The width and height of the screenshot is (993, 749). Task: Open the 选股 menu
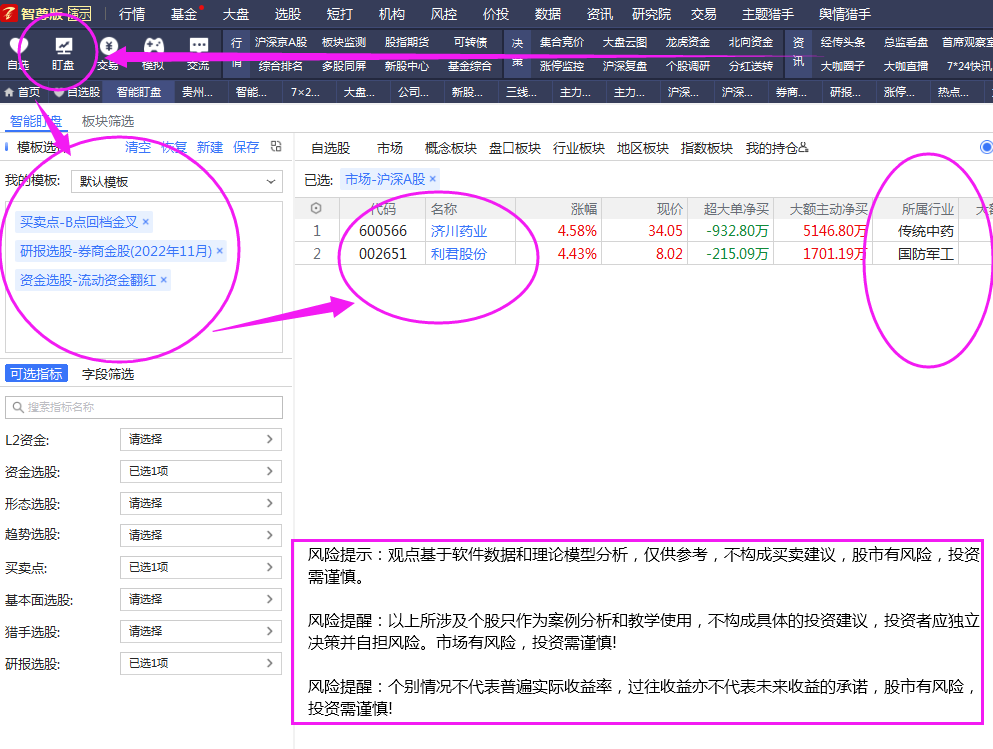pos(288,14)
